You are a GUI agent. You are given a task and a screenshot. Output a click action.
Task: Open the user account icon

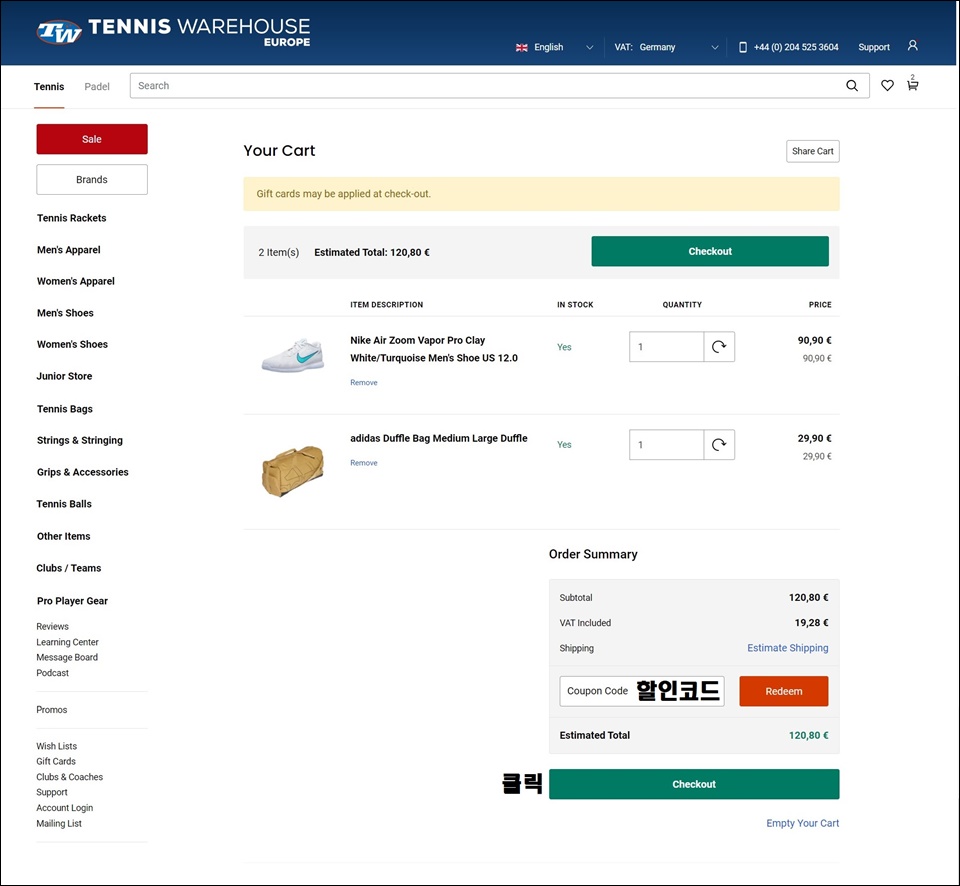tap(912, 46)
